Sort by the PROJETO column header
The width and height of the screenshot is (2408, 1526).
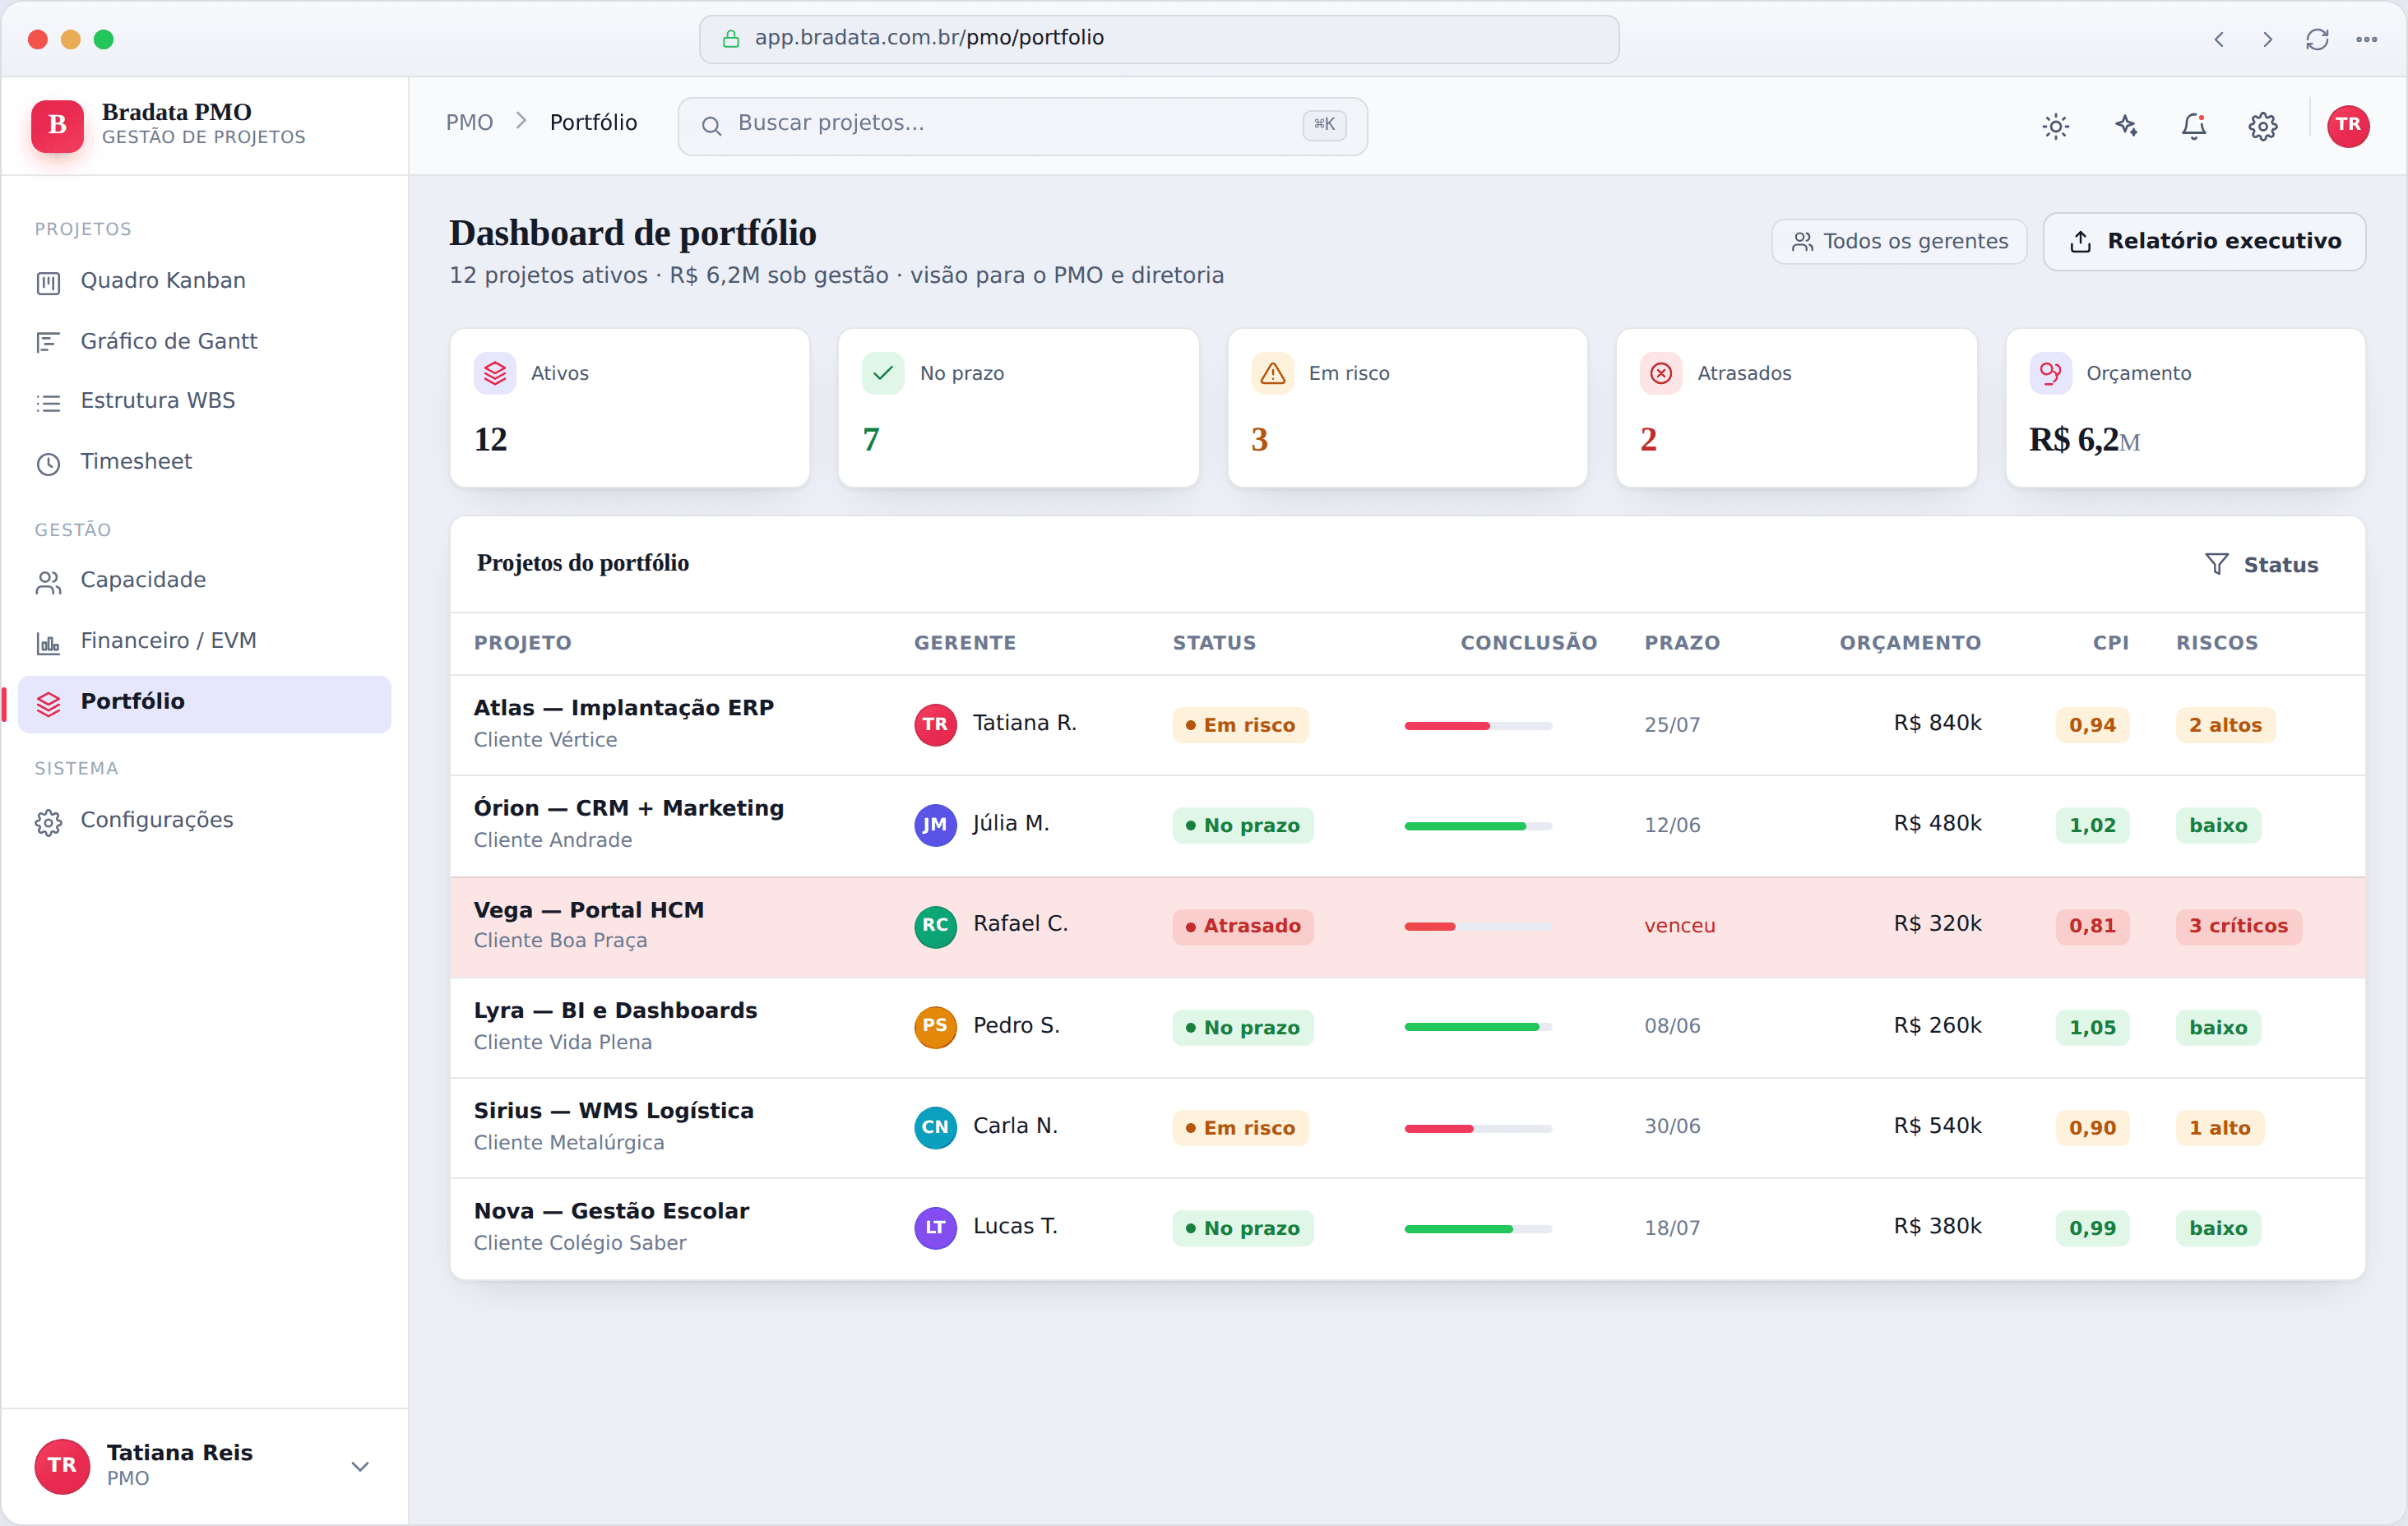click(522, 643)
